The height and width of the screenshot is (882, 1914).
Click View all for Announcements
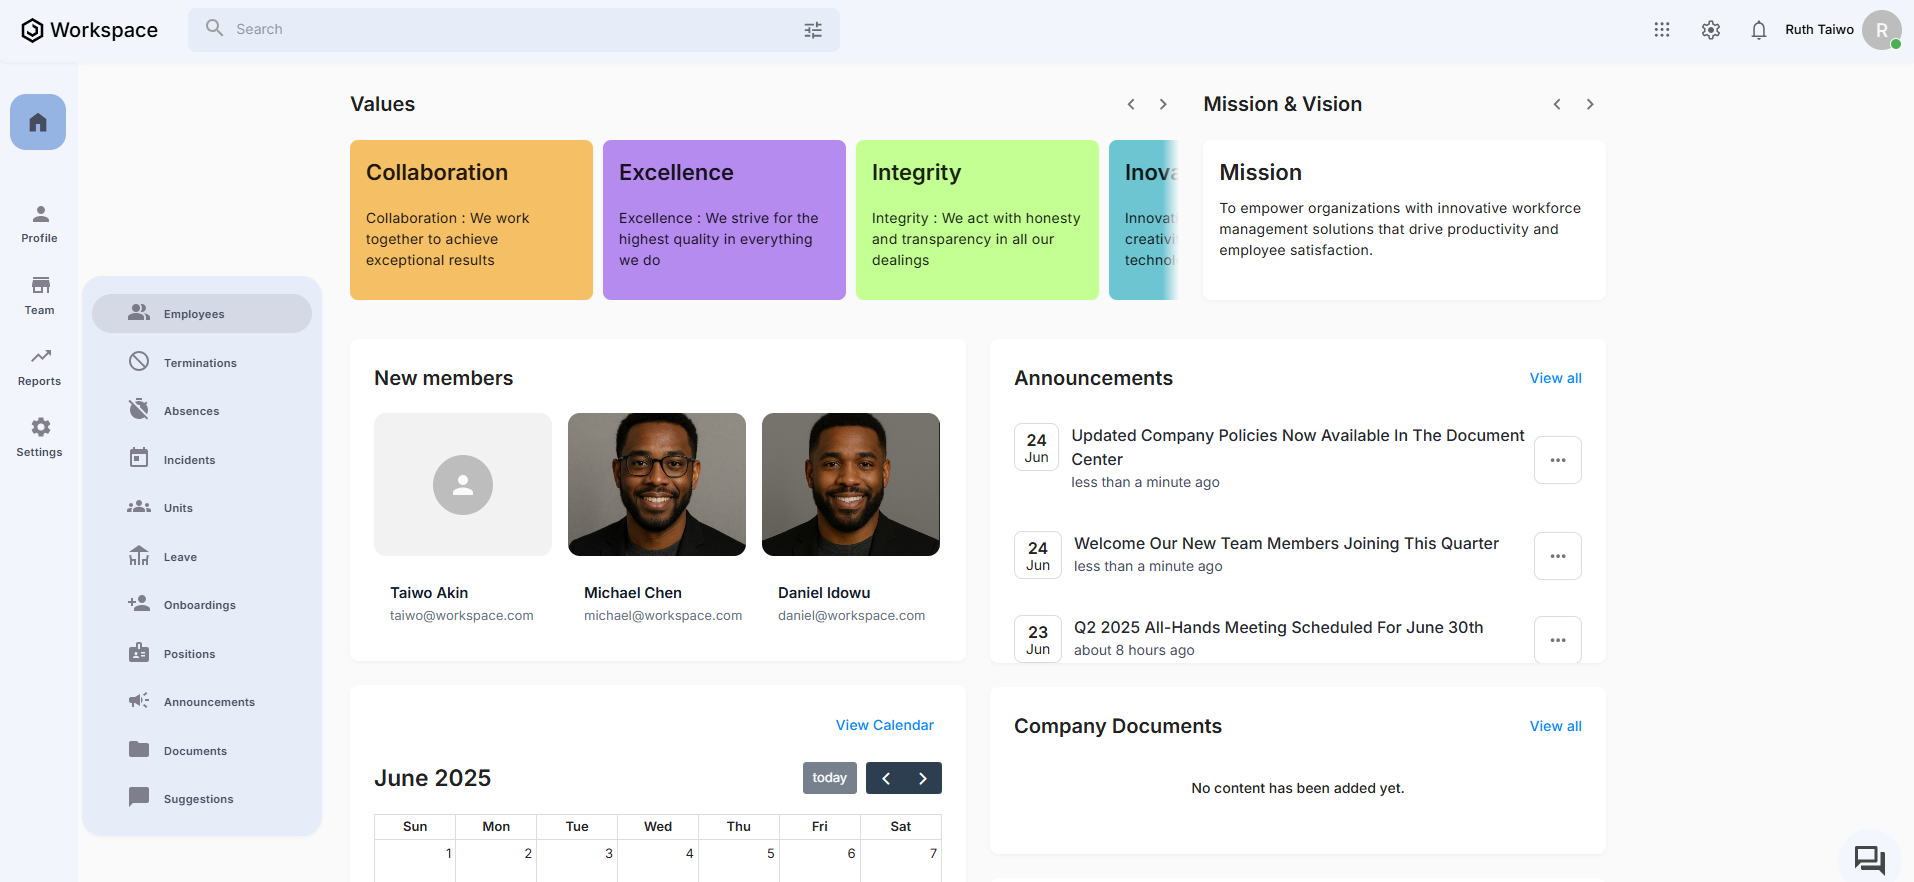point(1555,378)
